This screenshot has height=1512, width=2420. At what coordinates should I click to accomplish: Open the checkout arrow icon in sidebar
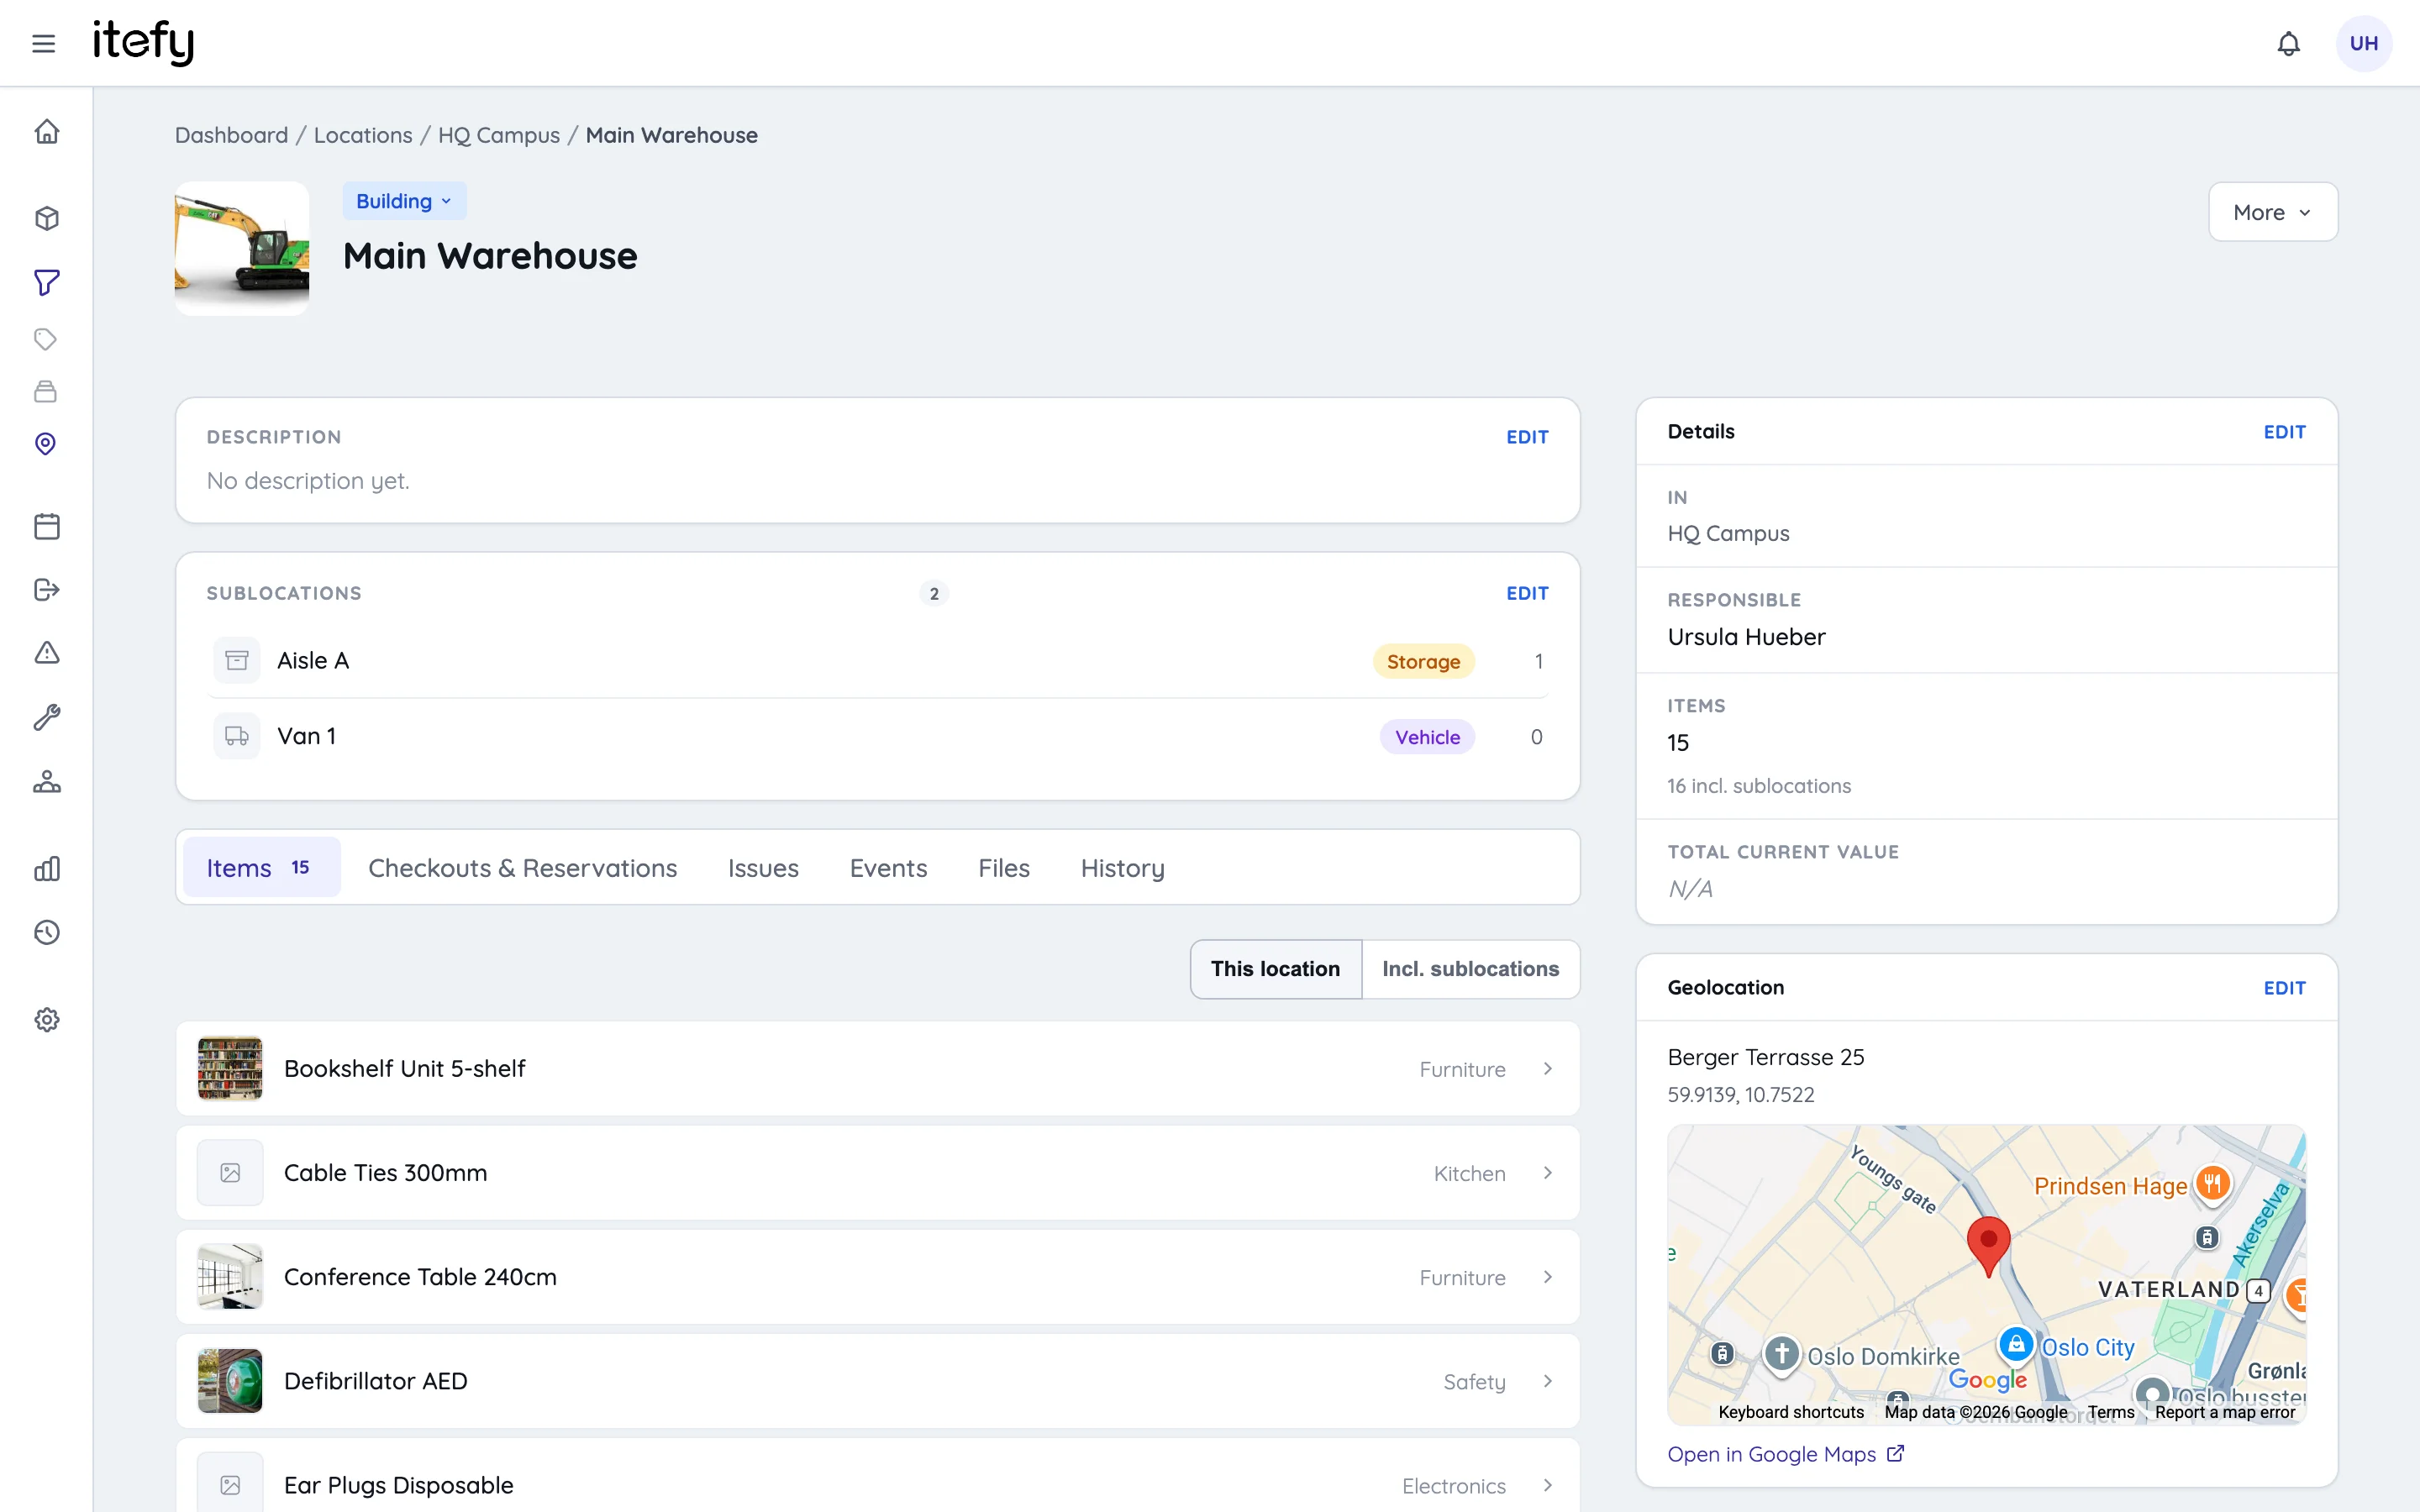(46, 589)
